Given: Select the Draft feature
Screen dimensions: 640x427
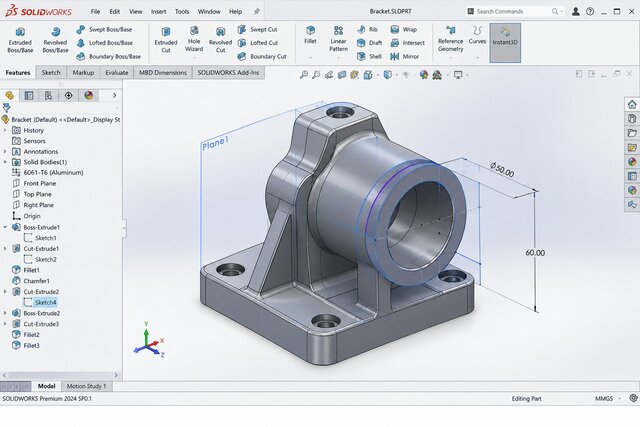Looking at the screenshot, I should (x=370, y=43).
